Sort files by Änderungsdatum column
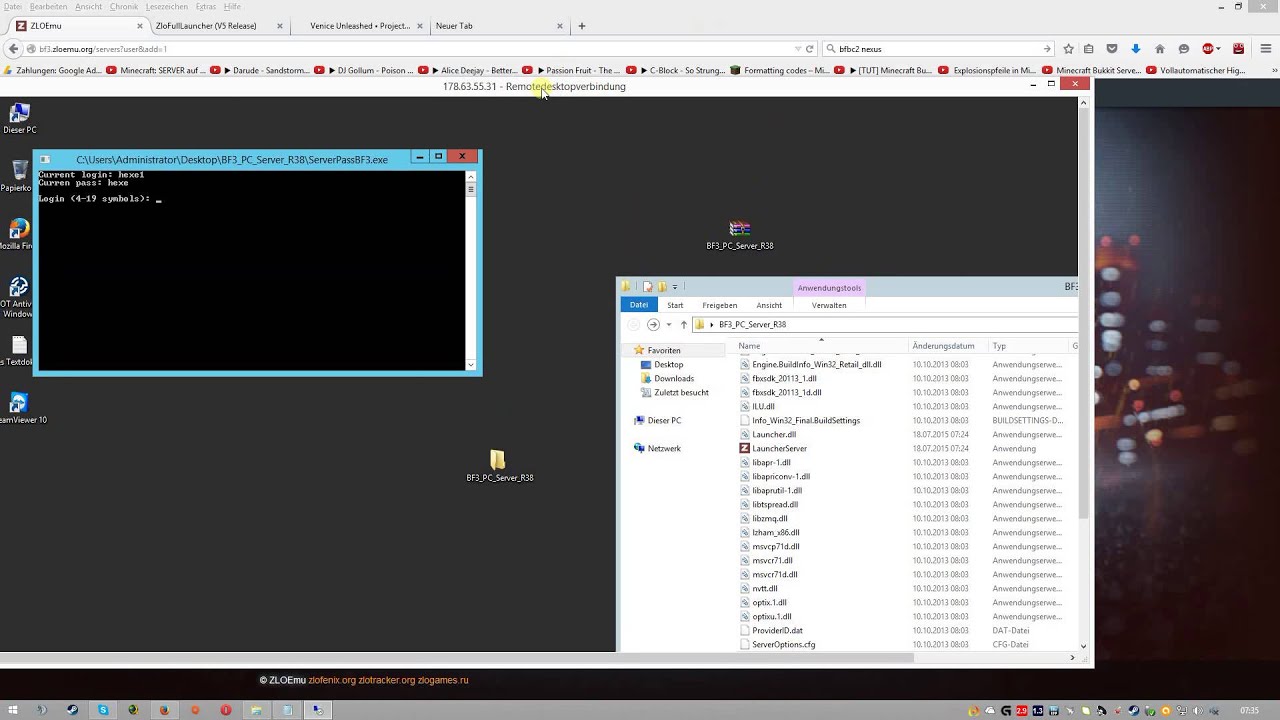 tap(943, 346)
